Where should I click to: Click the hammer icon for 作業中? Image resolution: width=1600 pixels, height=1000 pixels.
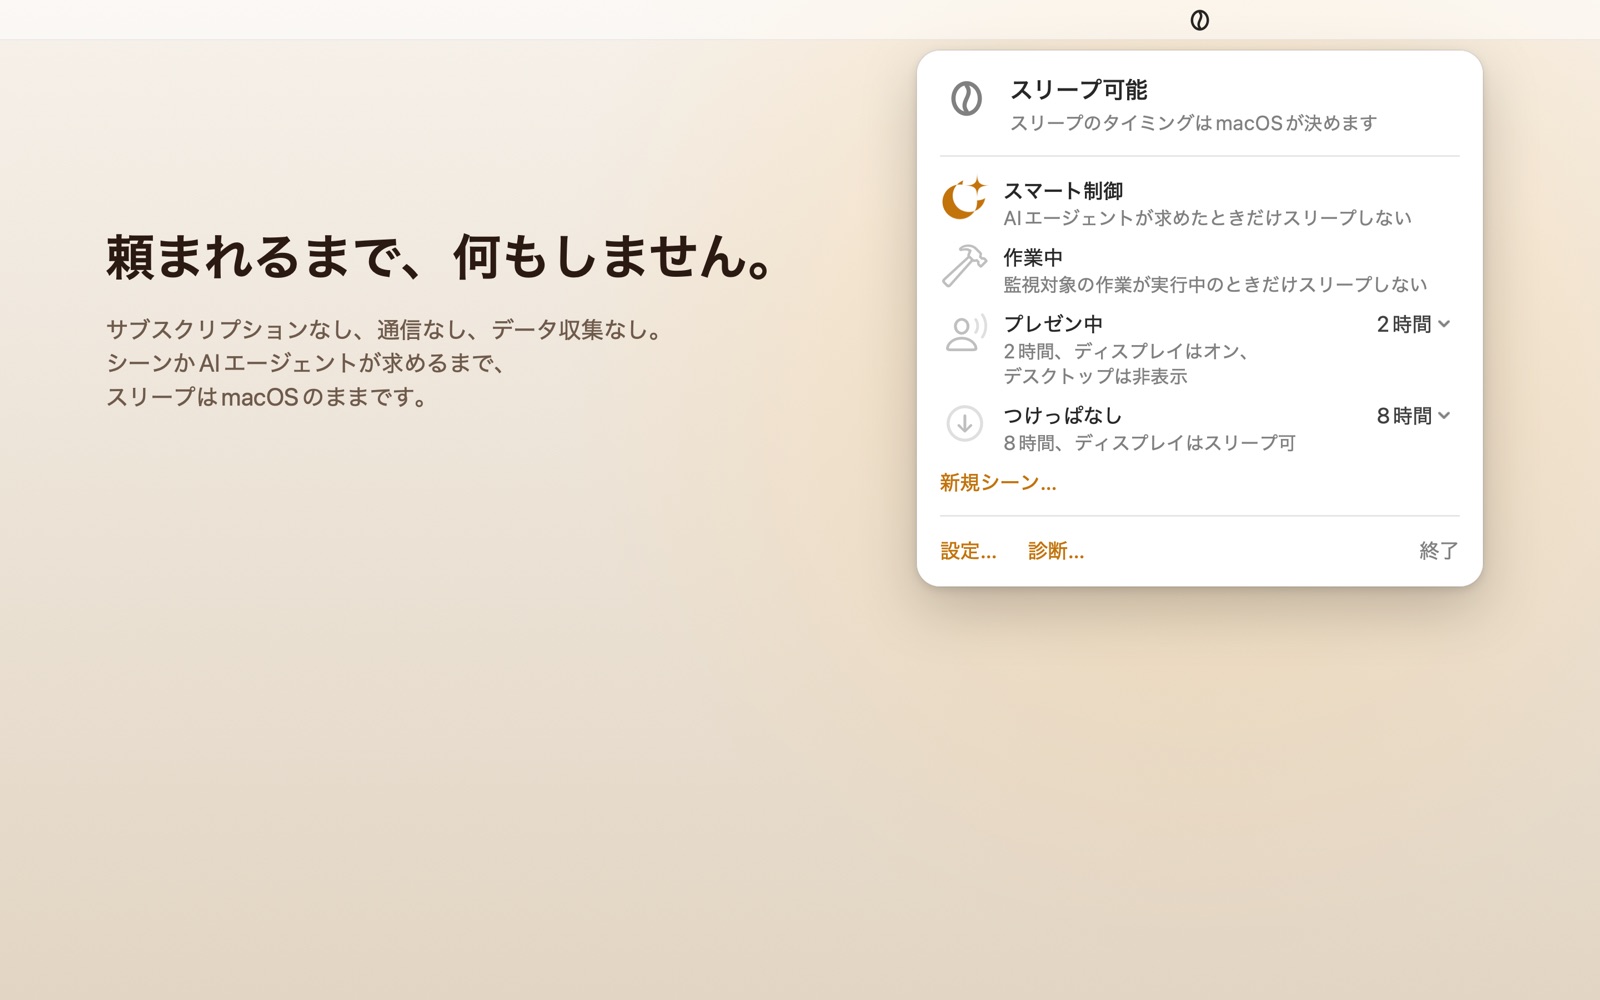pyautogui.click(x=964, y=266)
